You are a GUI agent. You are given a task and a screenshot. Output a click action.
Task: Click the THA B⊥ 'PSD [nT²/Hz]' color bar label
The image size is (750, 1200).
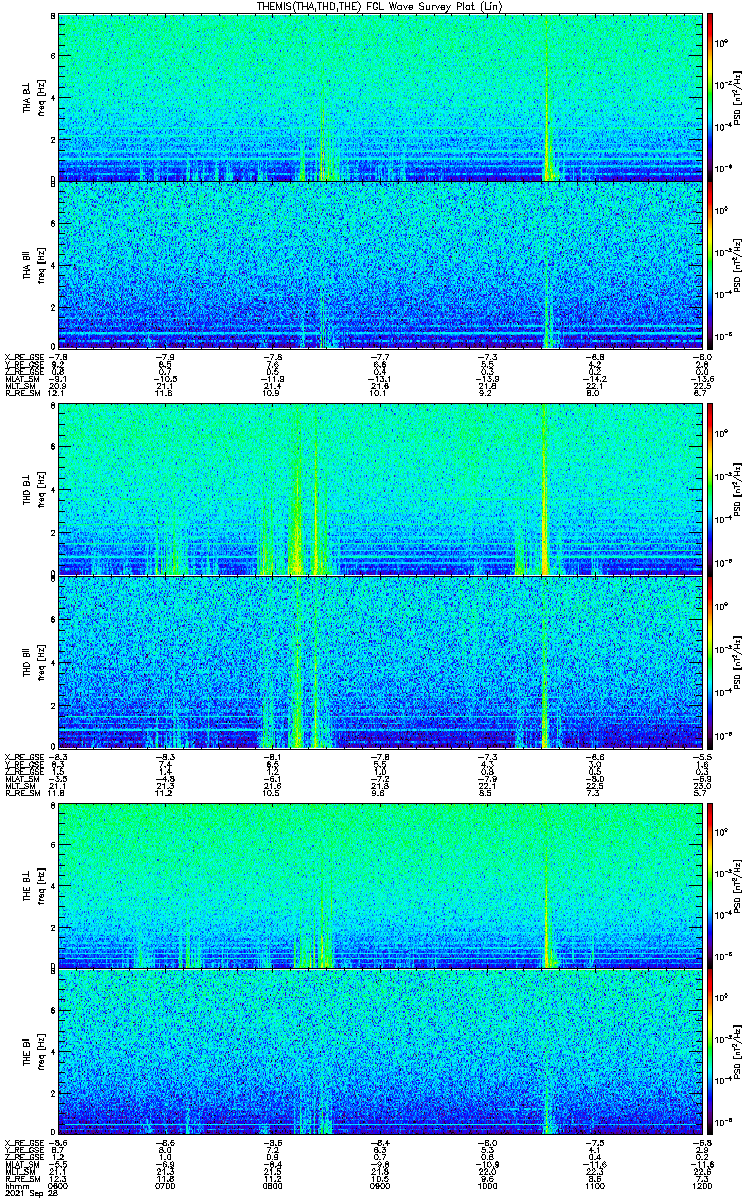click(x=735, y=97)
